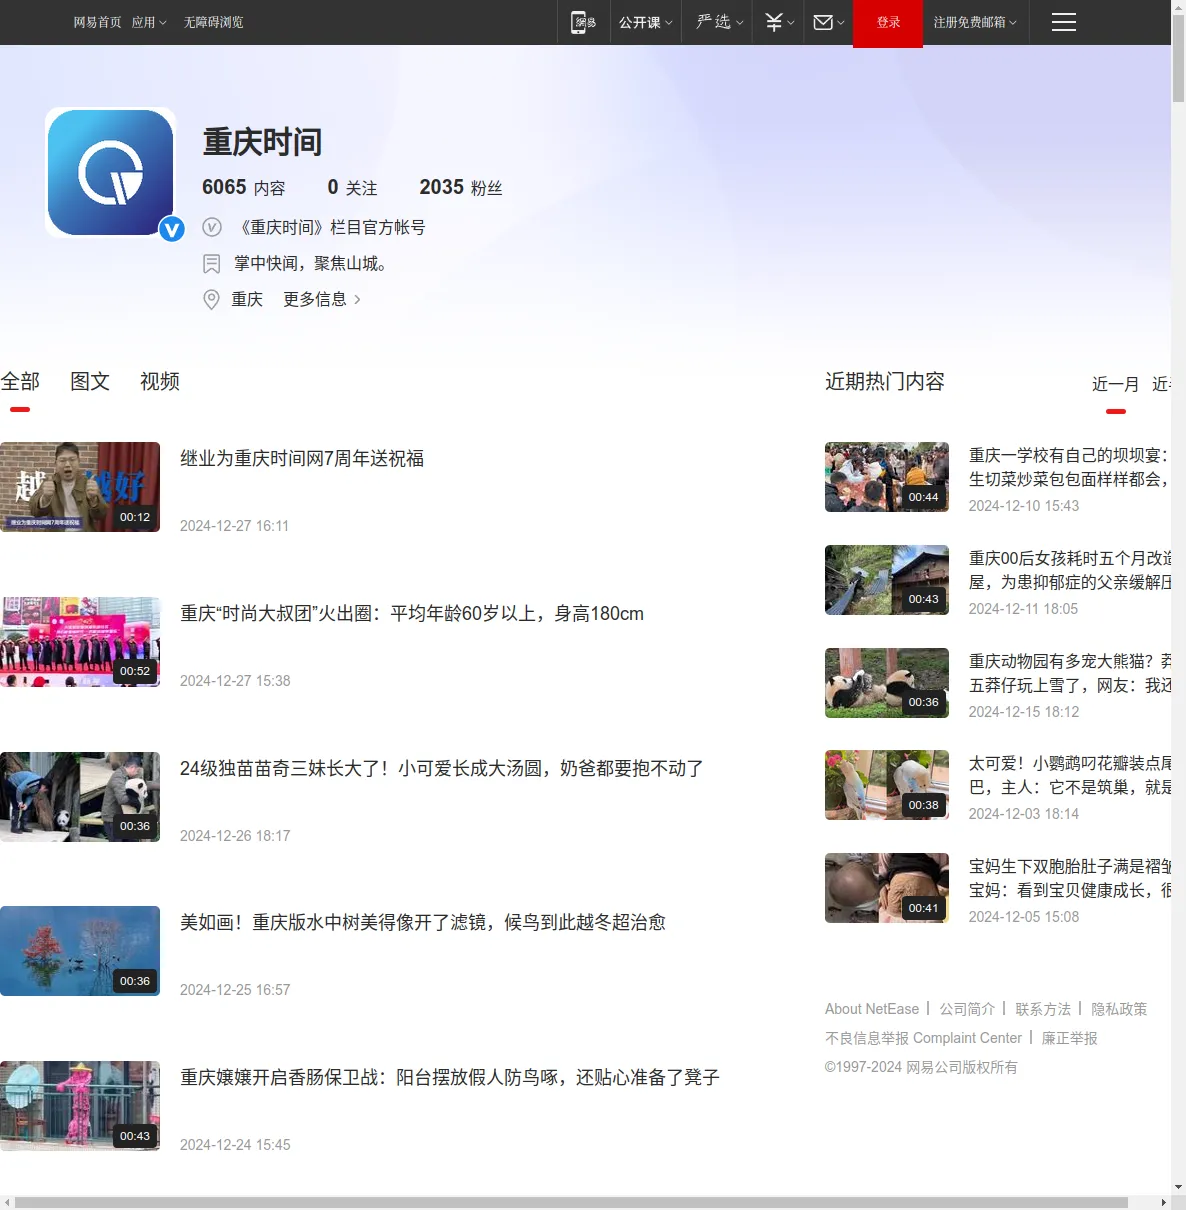
Task: Open the 联系方法 footer link
Action: pos(1043,1009)
